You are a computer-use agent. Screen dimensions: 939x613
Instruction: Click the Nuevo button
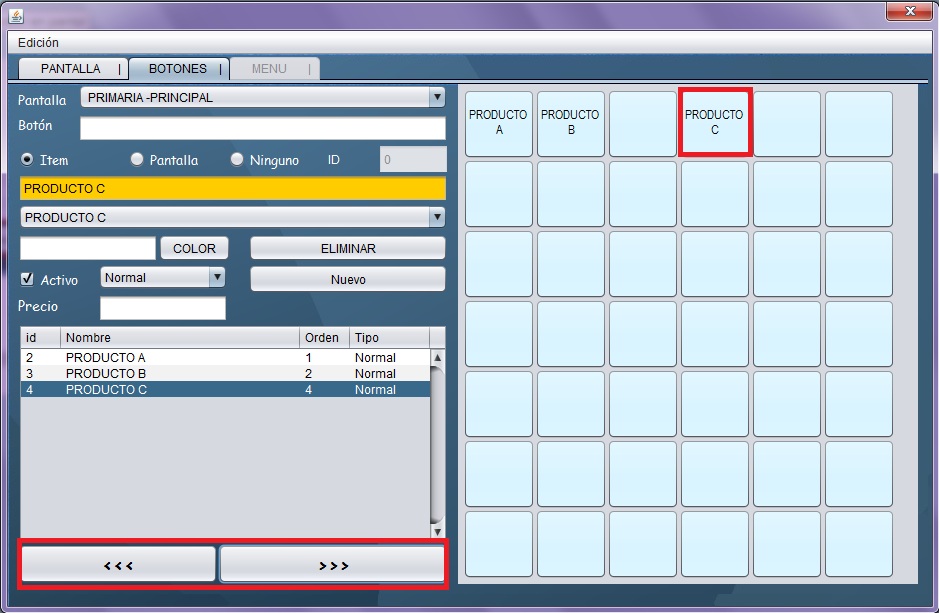click(x=347, y=280)
